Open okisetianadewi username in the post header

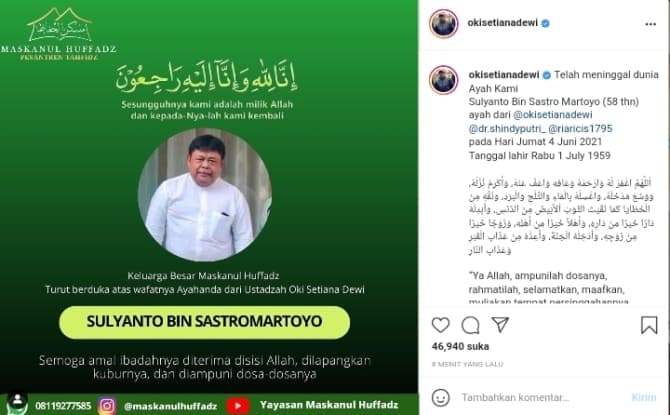502,23
